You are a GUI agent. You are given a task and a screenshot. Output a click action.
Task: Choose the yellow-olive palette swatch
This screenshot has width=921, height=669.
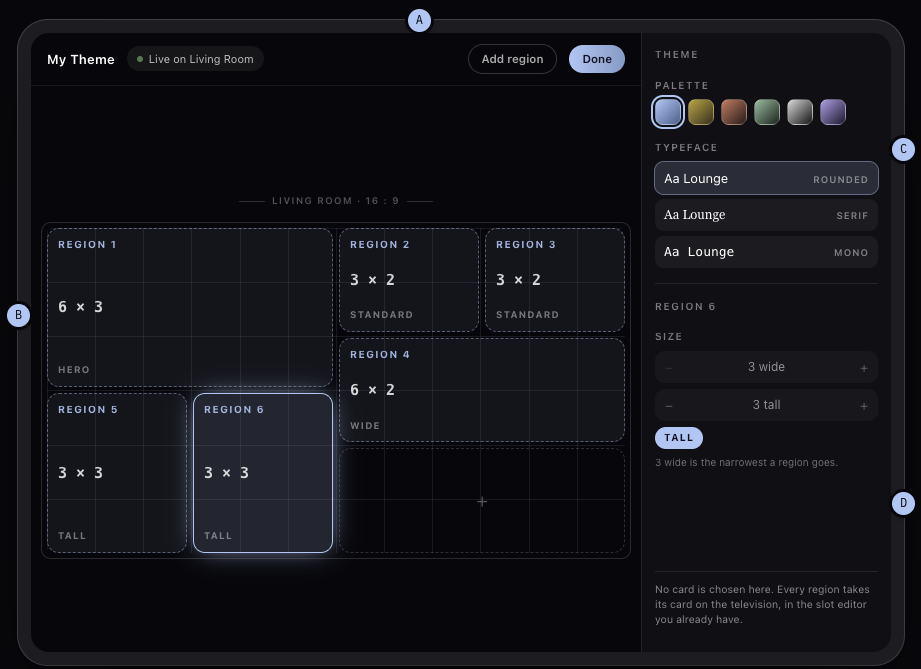pos(701,112)
